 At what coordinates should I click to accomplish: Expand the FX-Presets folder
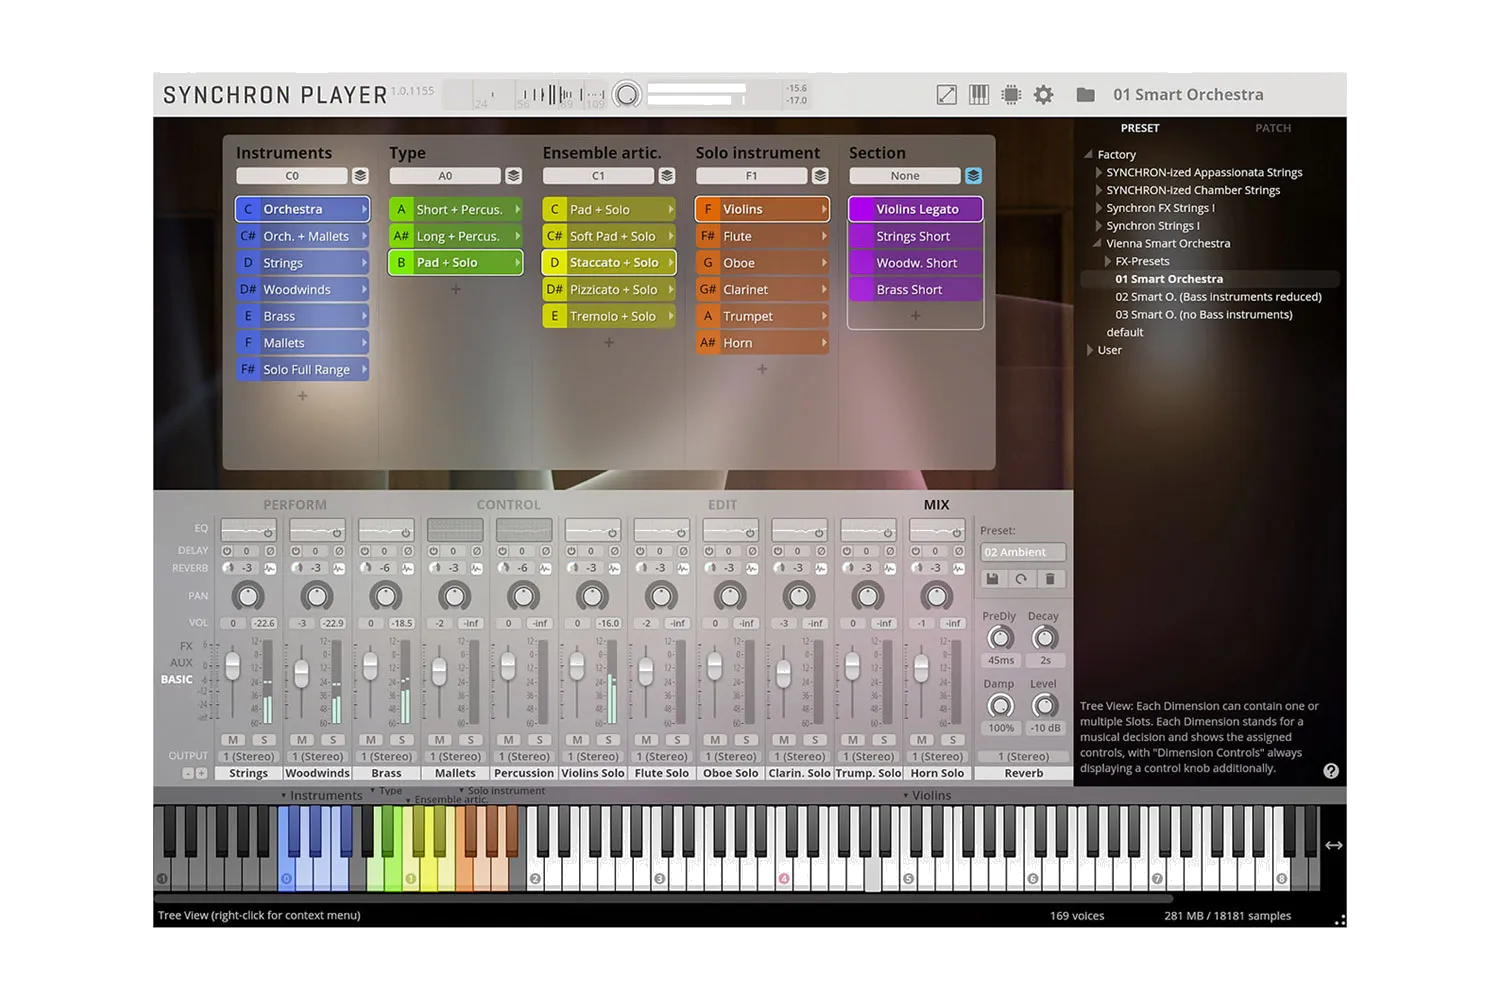[x=1108, y=261]
